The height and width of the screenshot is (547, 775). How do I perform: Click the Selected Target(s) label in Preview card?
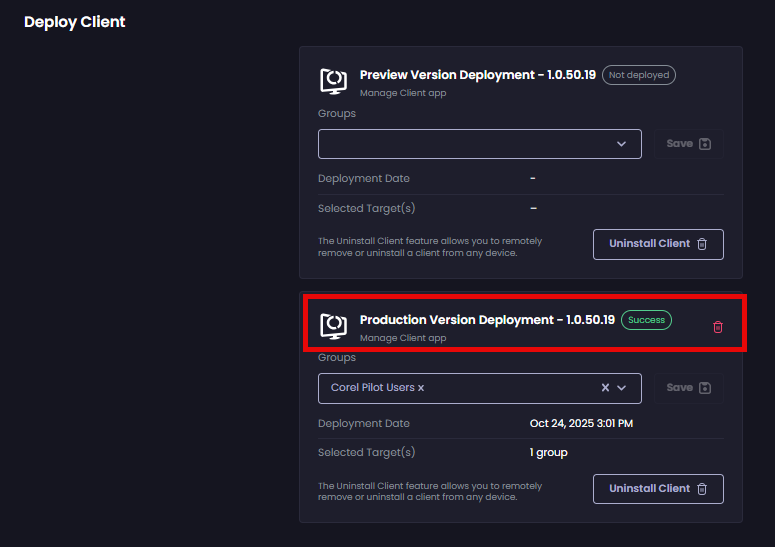click(x=366, y=209)
